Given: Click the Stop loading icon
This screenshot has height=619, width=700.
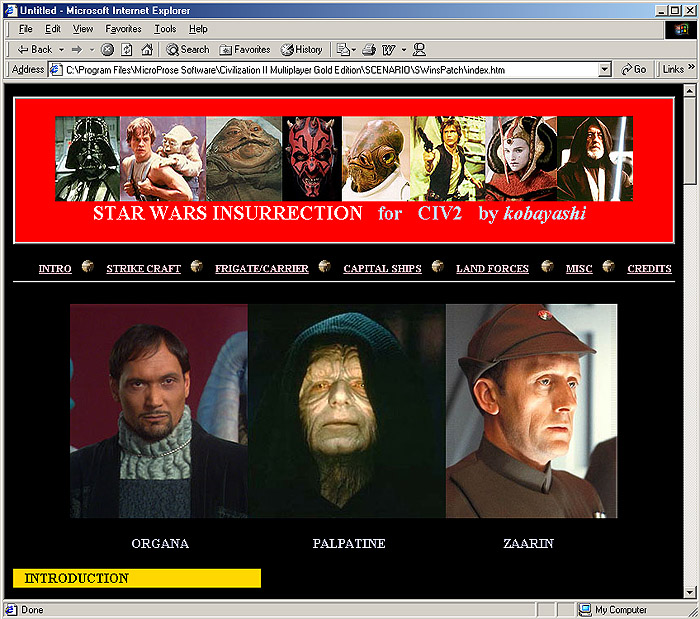Looking at the screenshot, I should click(107, 49).
